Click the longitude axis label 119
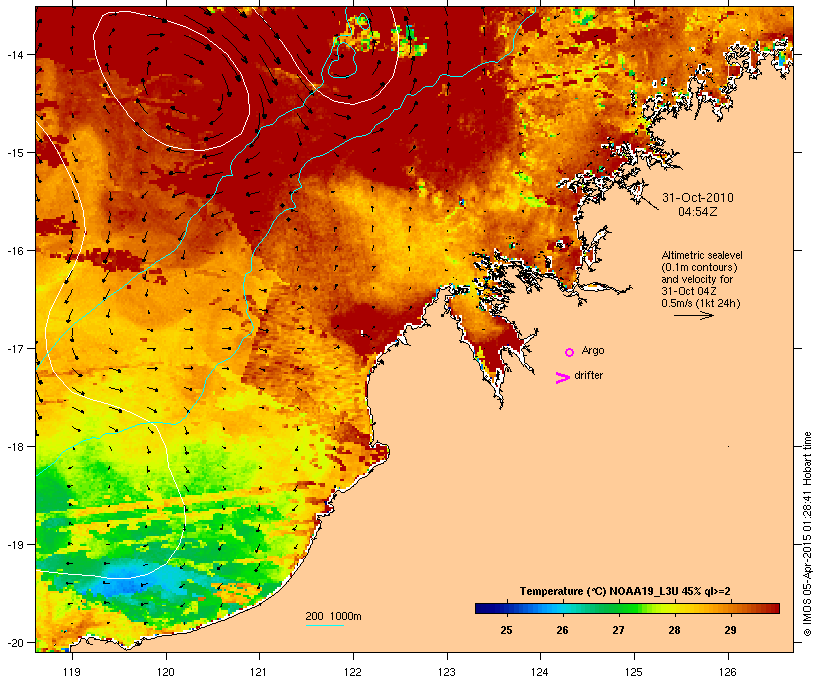The width and height of the screenshot is (820, 680). point(72,672)
